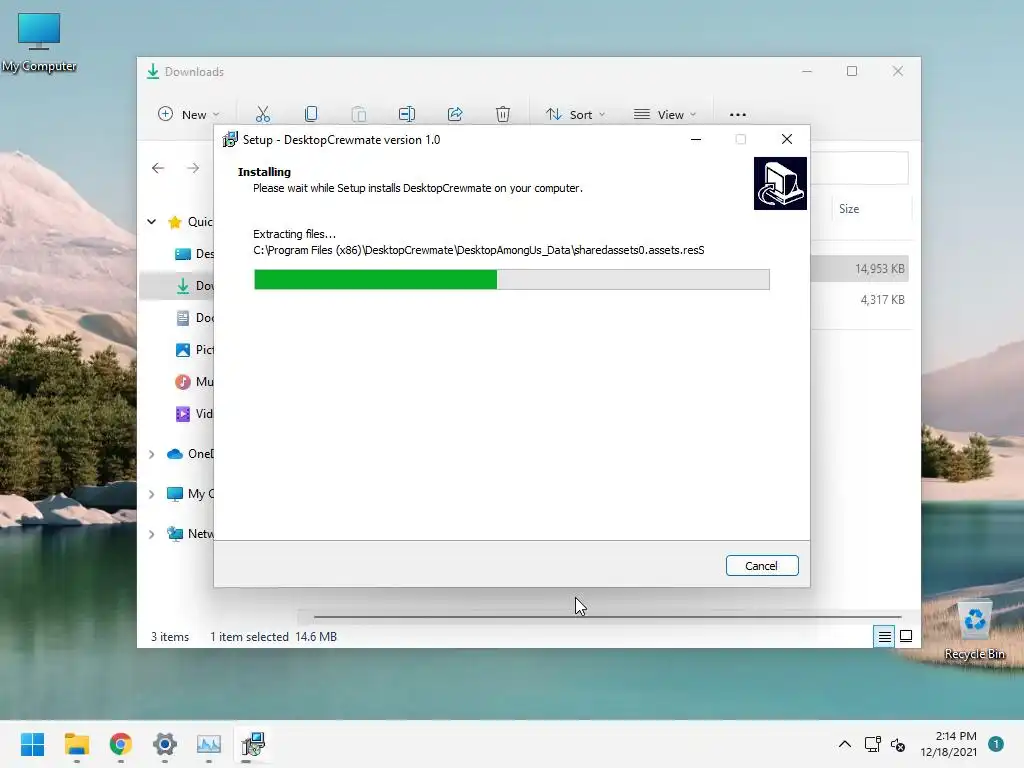
Task: Click the 1 item selected 14.6 MB status text
Action: (x=273, y=637)
